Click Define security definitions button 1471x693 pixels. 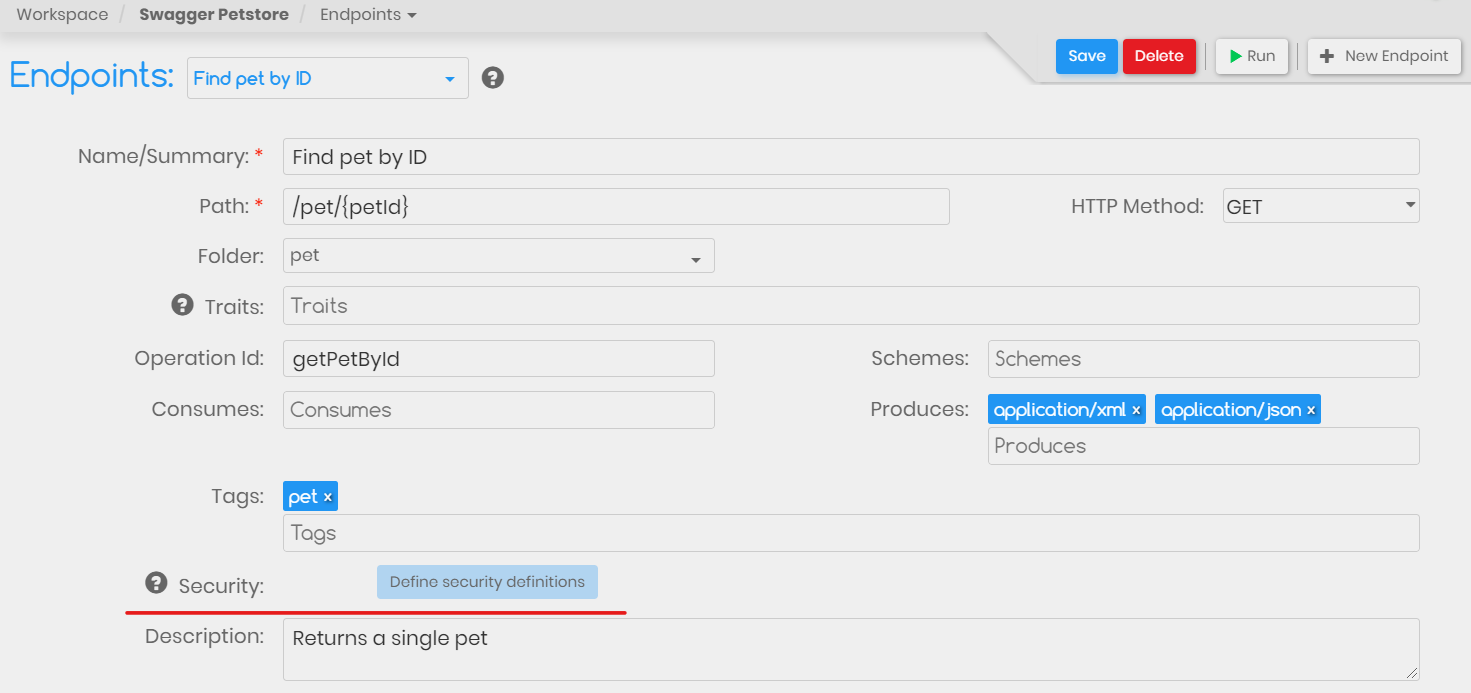pos(487,582)
